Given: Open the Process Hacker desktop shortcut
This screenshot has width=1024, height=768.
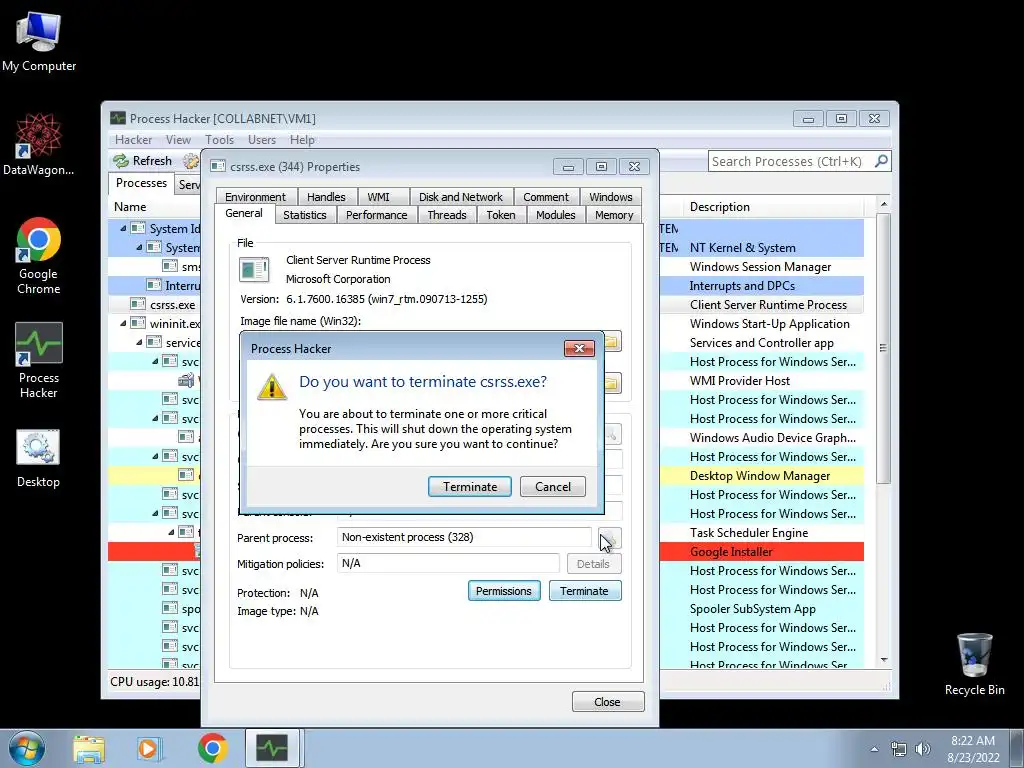Looking at the screenshot, I should click(39, 360).
